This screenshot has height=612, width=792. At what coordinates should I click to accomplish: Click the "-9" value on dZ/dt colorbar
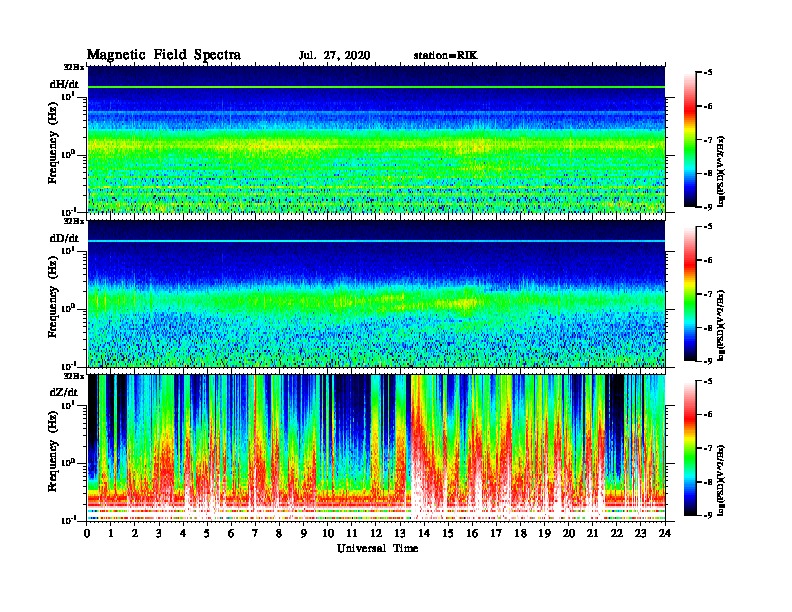point(708,515)
